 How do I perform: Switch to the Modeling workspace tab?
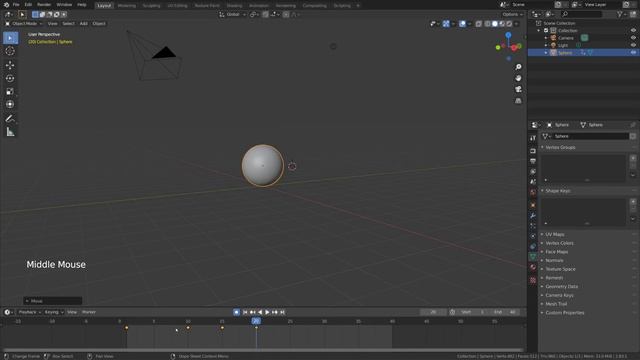coord(127,6)
